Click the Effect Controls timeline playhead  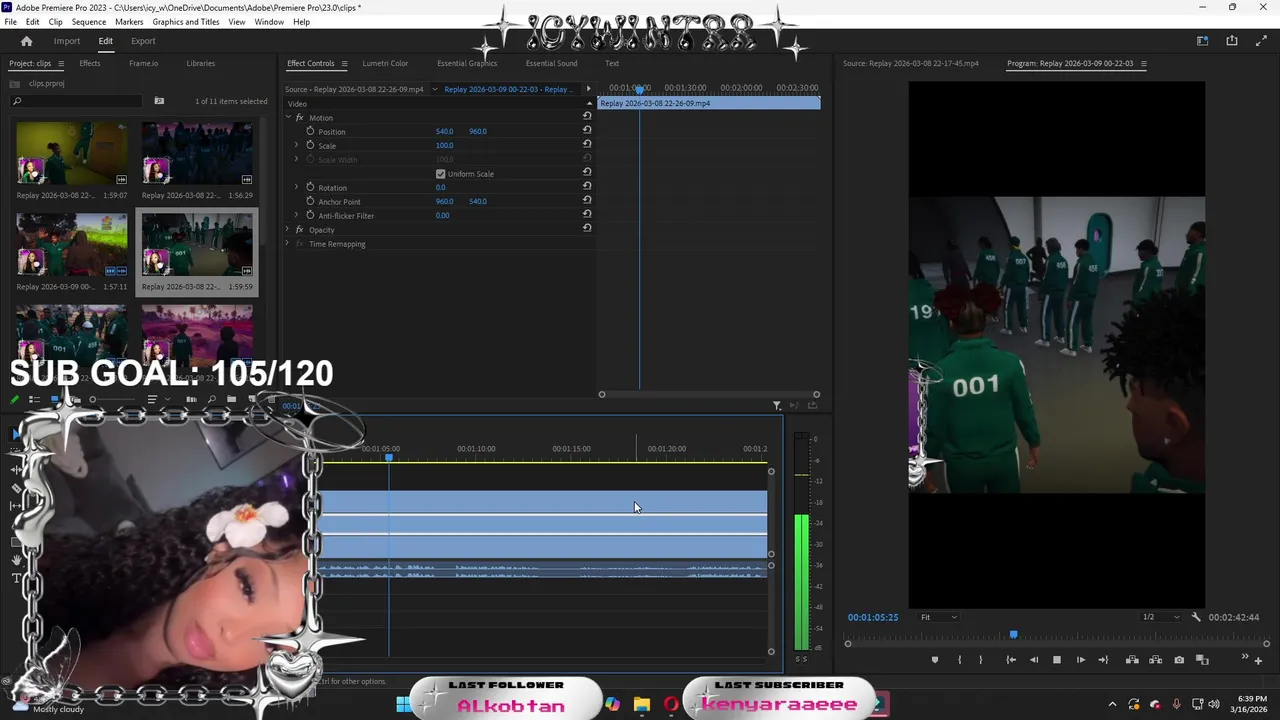point(640,90)
